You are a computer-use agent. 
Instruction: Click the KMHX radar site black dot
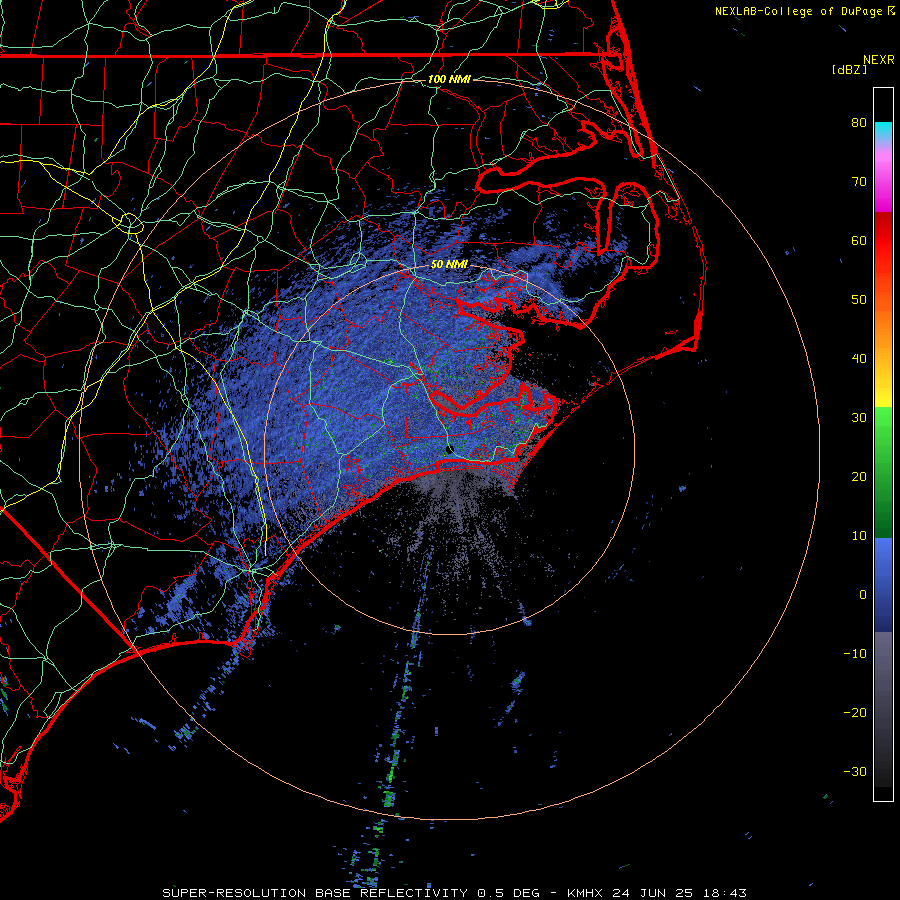click(449, 449)
